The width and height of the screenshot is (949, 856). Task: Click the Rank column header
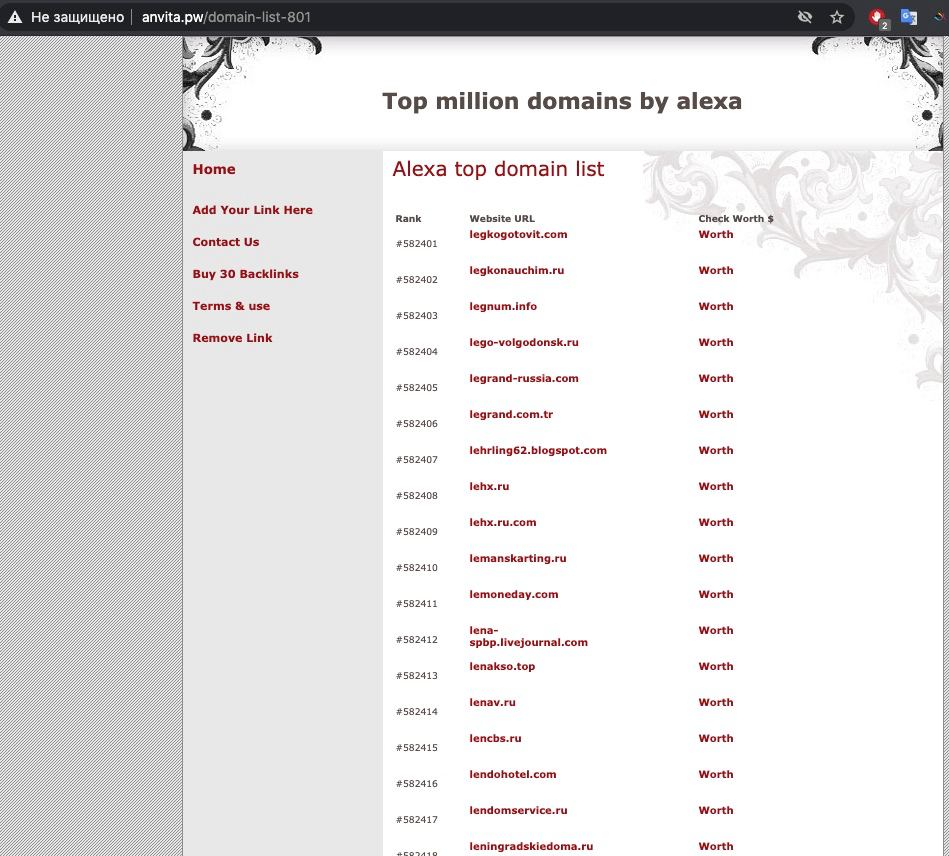coord(409,219)
